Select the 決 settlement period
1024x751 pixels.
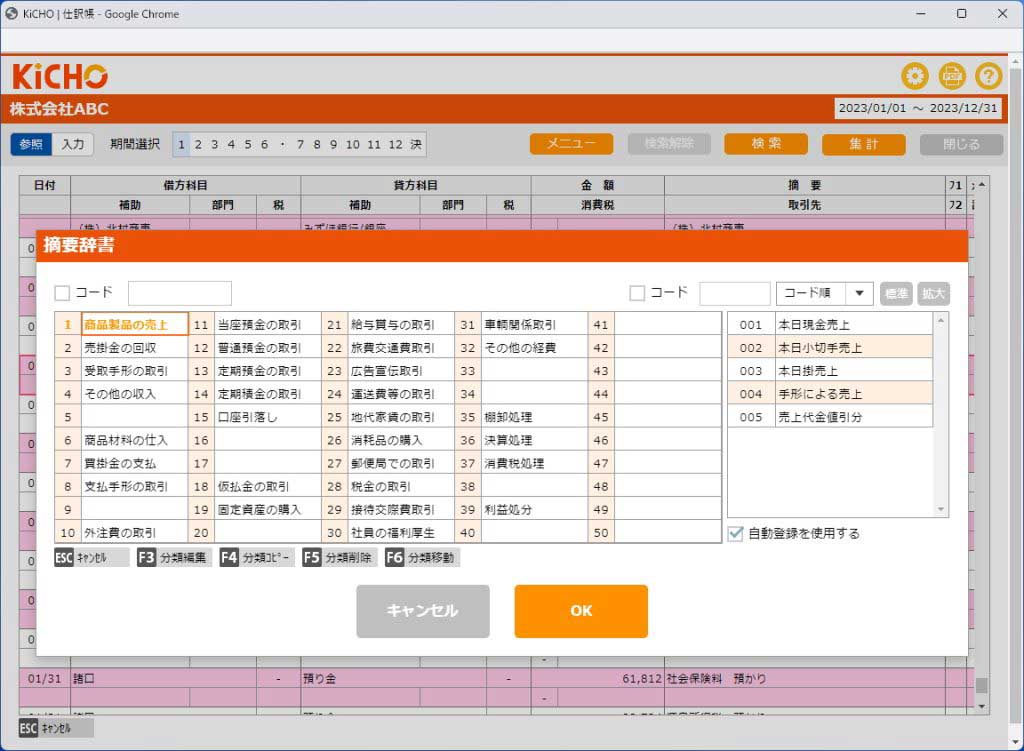click(x=416, y=144)
